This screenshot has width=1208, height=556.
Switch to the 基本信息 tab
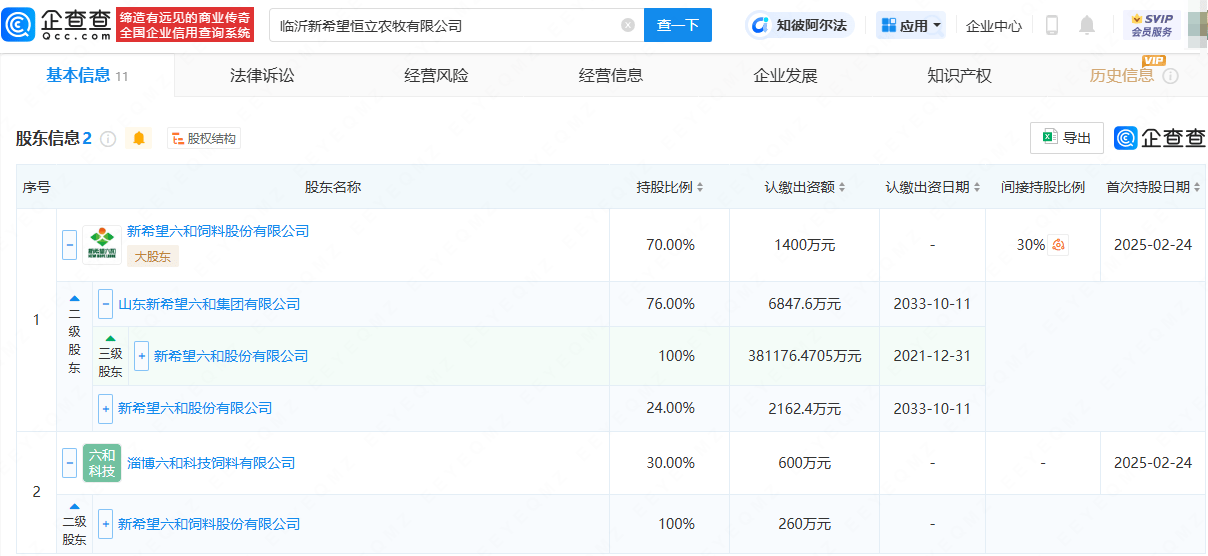pyautogui.click(x=87, y=75)
